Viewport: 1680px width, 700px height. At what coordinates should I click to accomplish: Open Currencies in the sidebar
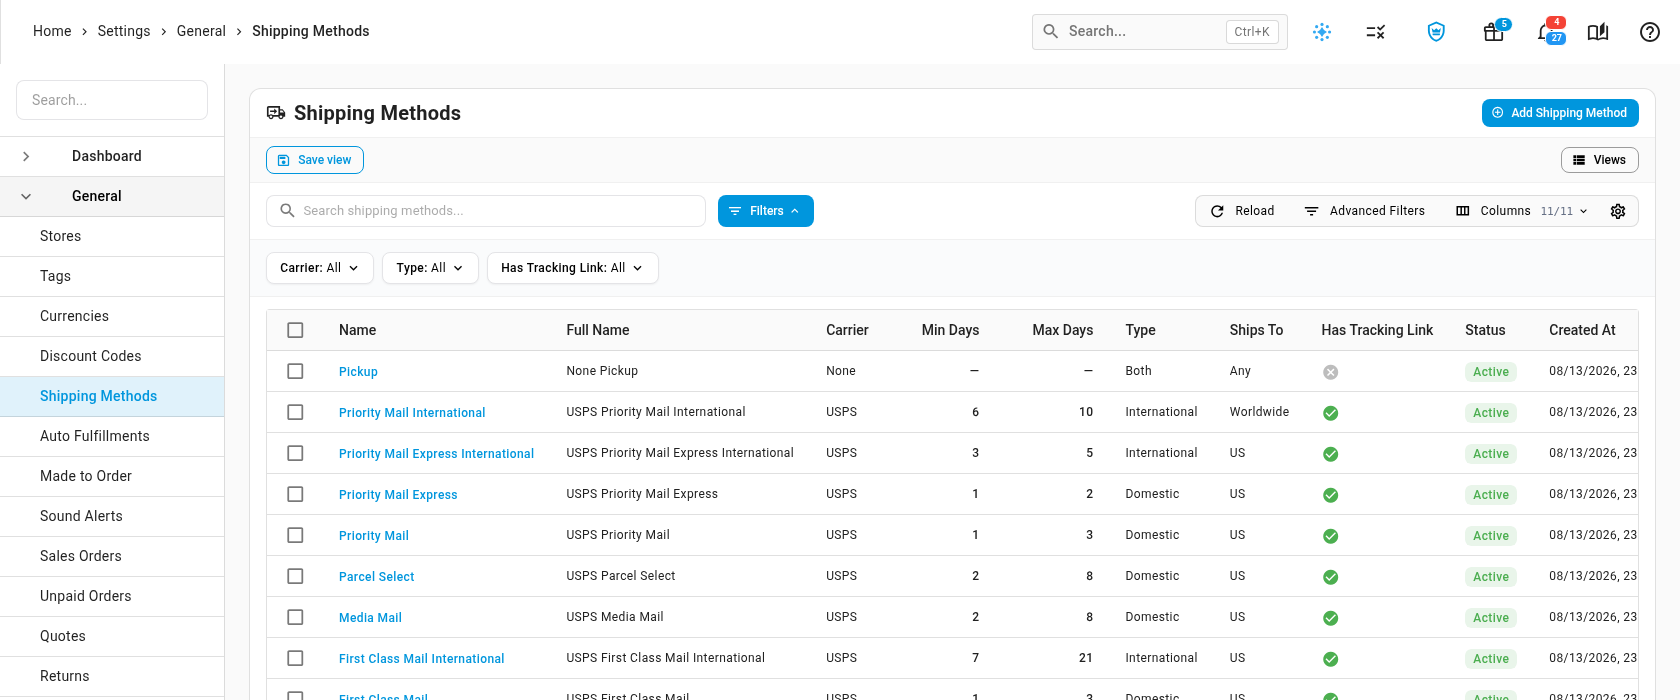point(112,316)
